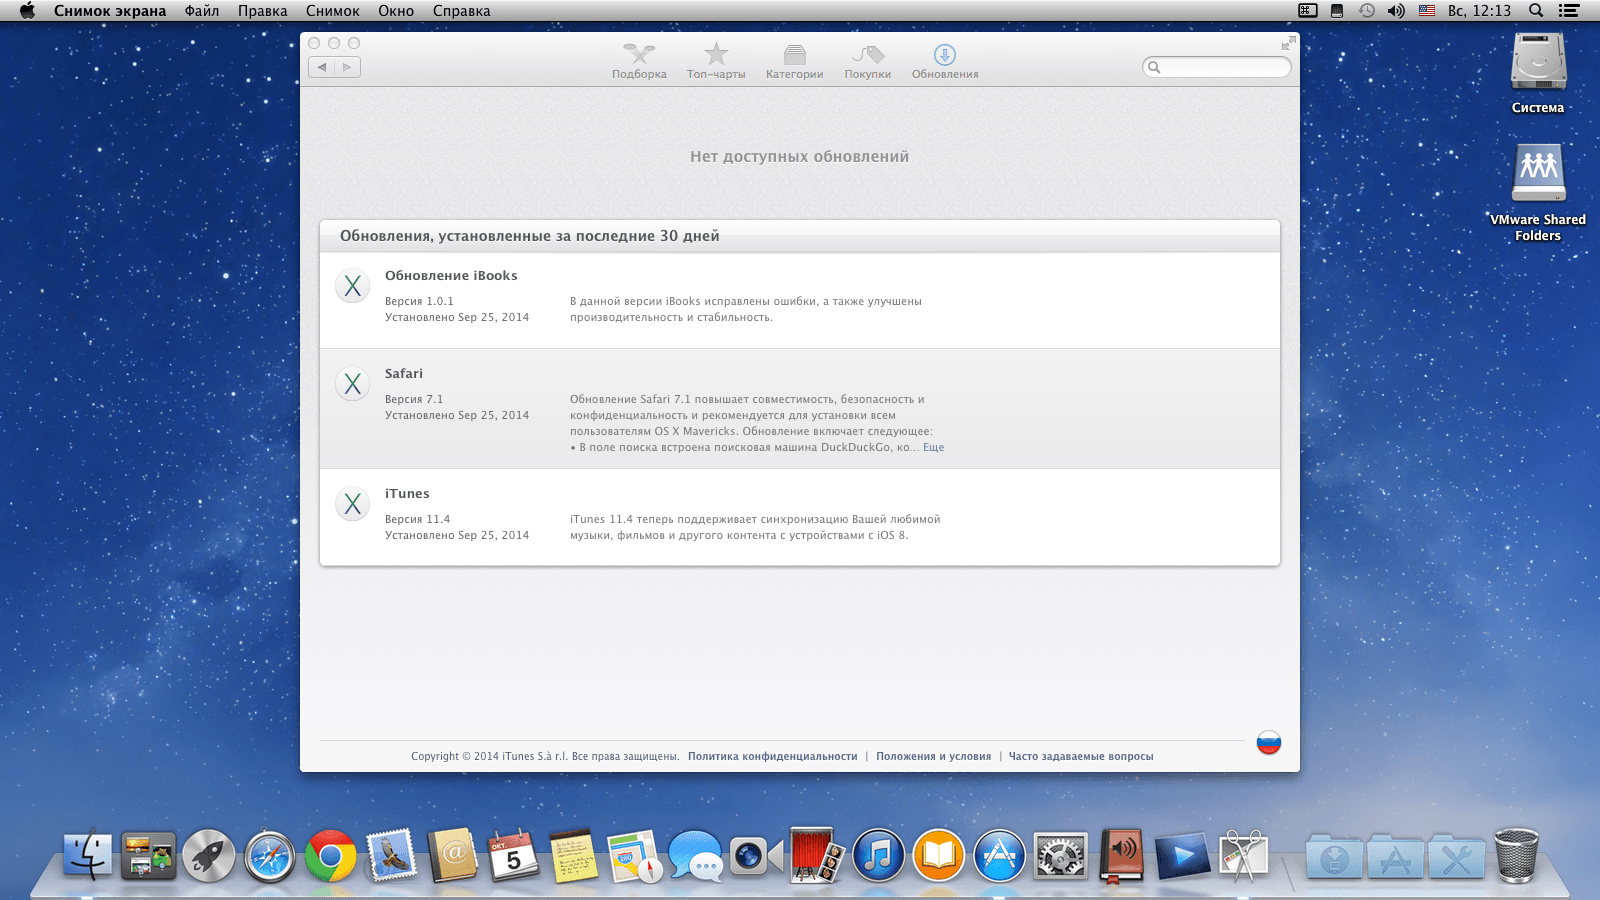Open Notes yellow pad in Dock
The height and width of the screenshot is (900, 1600).
point(573,856)
